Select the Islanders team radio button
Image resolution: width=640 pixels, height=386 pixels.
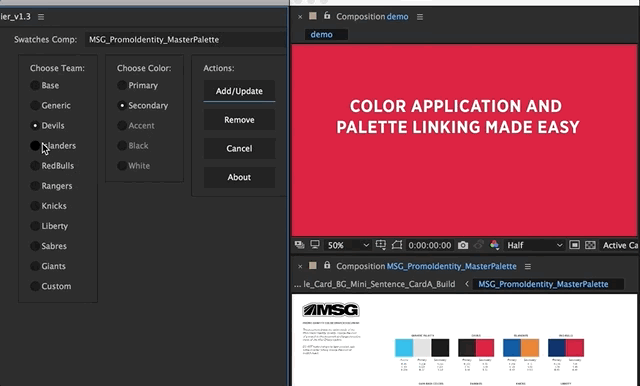coord(35,145)
